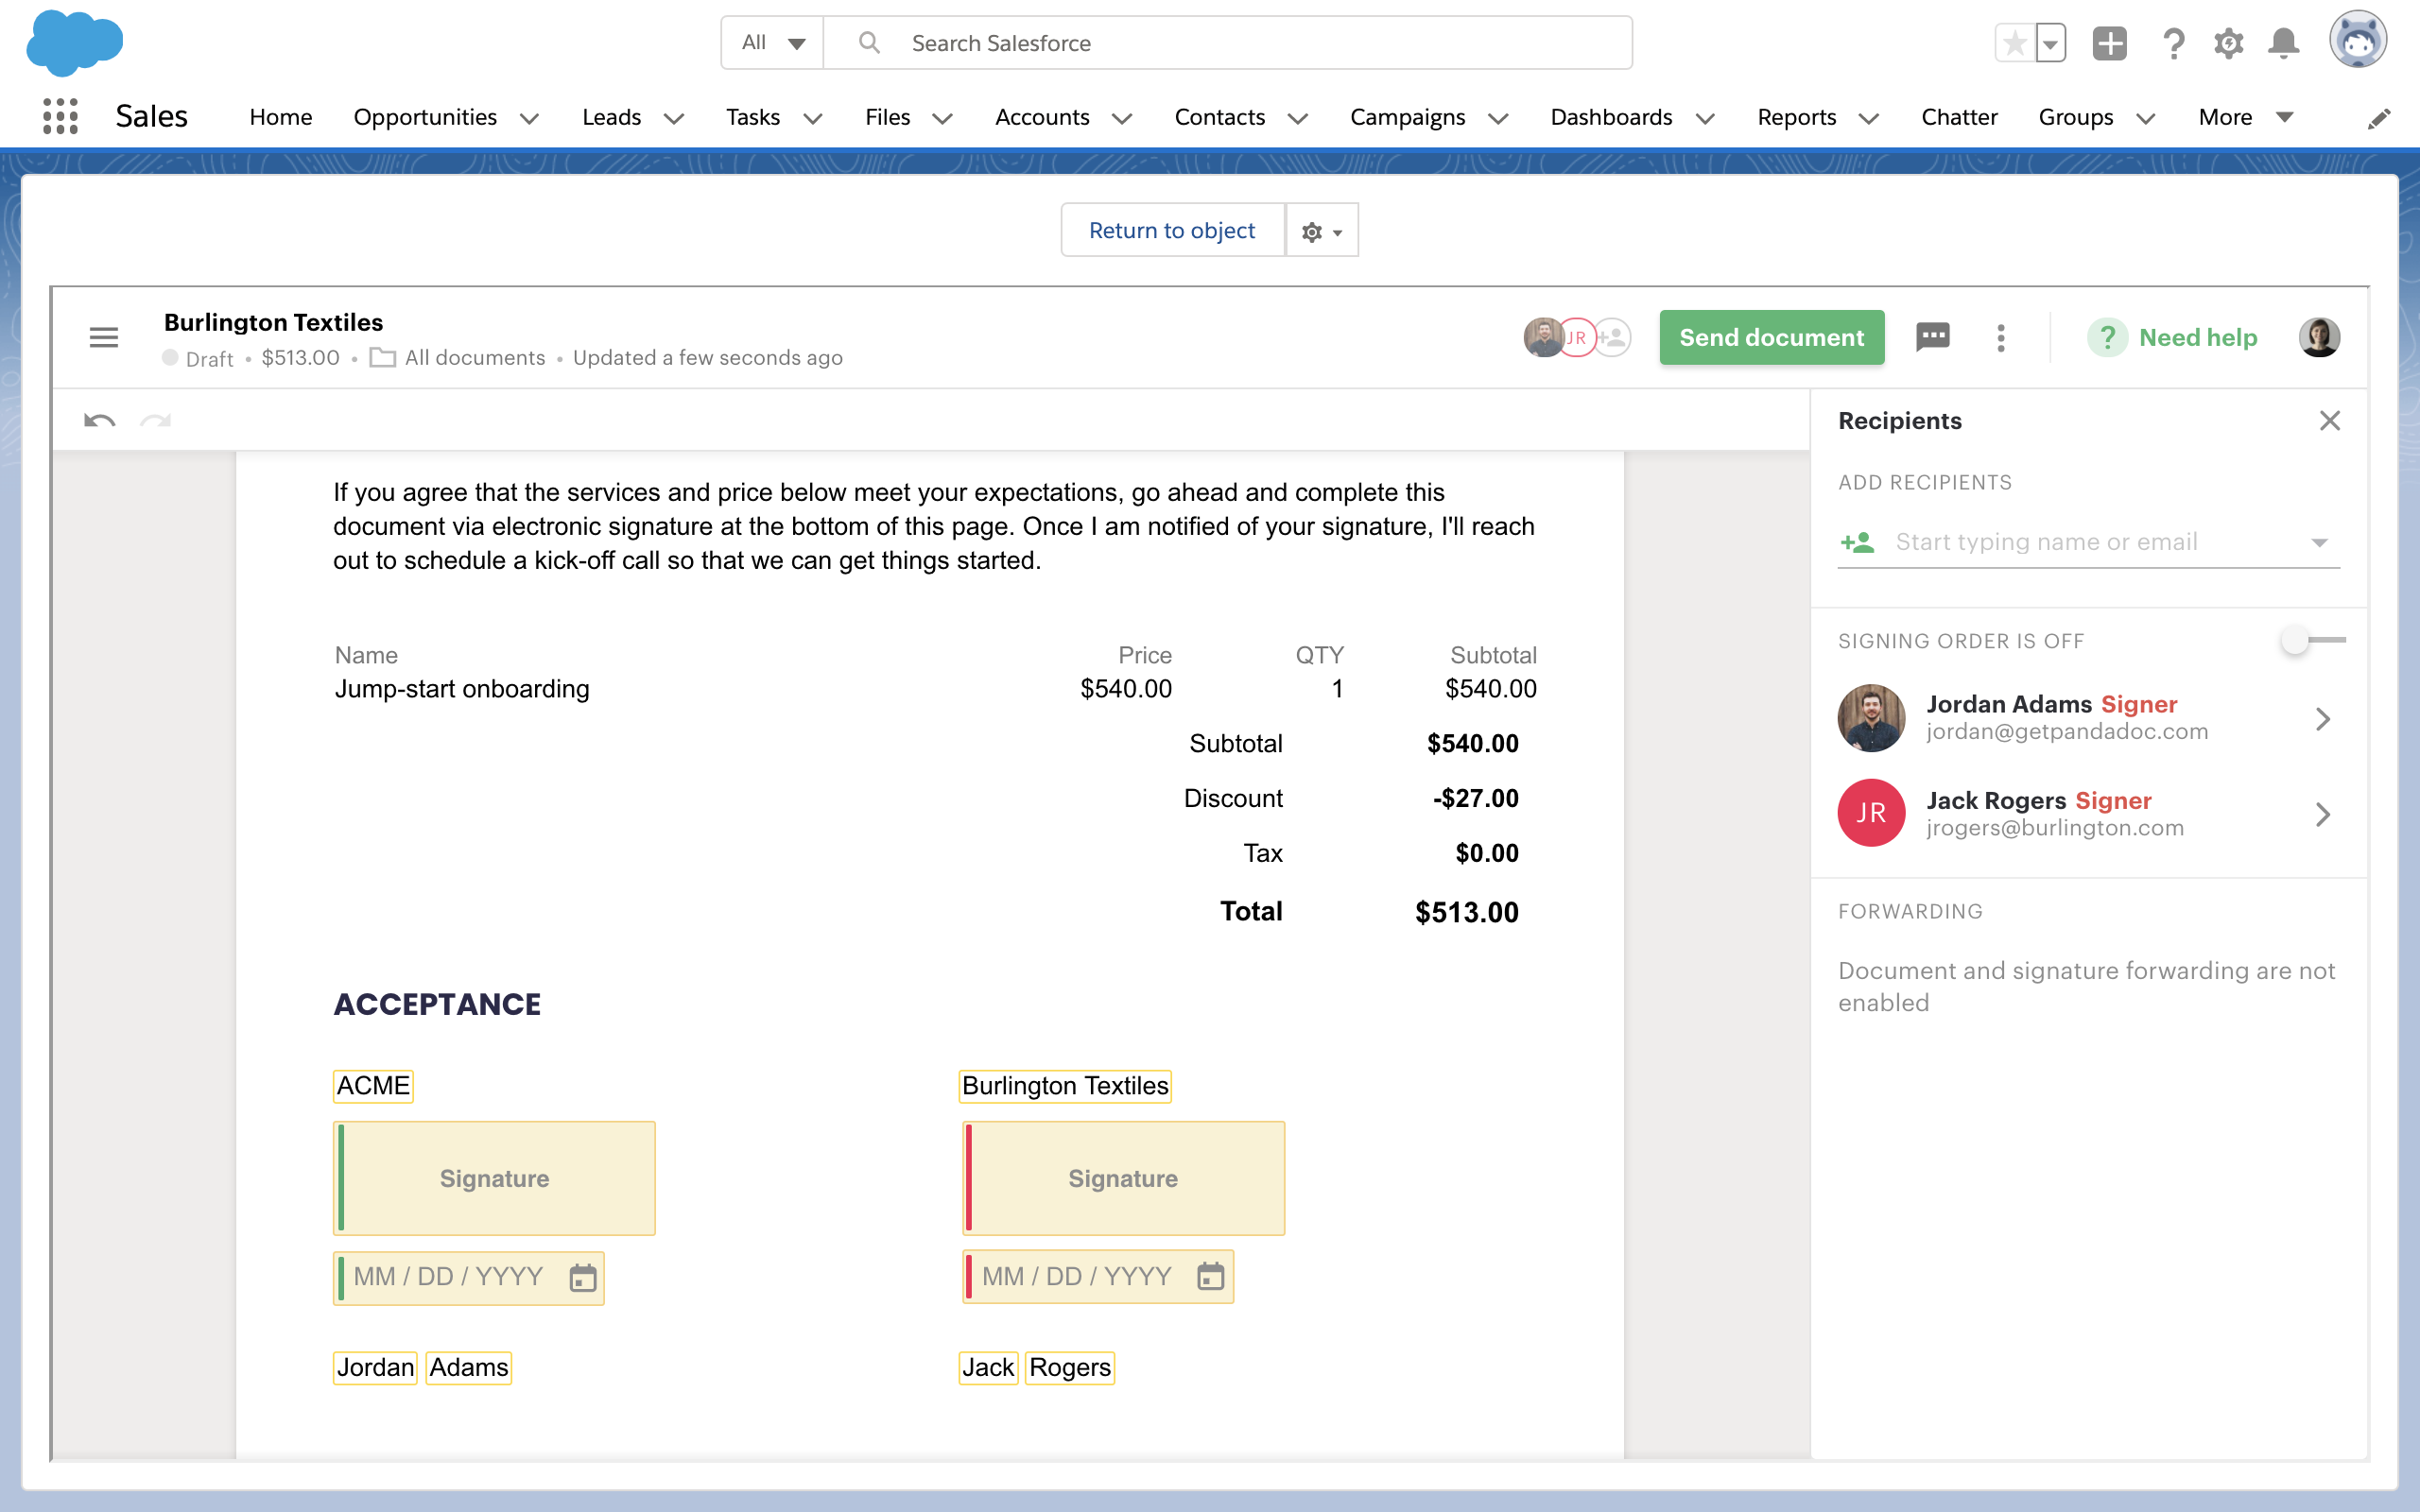Screen dimensions: 2420x1512
Task: Click the search magnifier icon
Action: 869,42
